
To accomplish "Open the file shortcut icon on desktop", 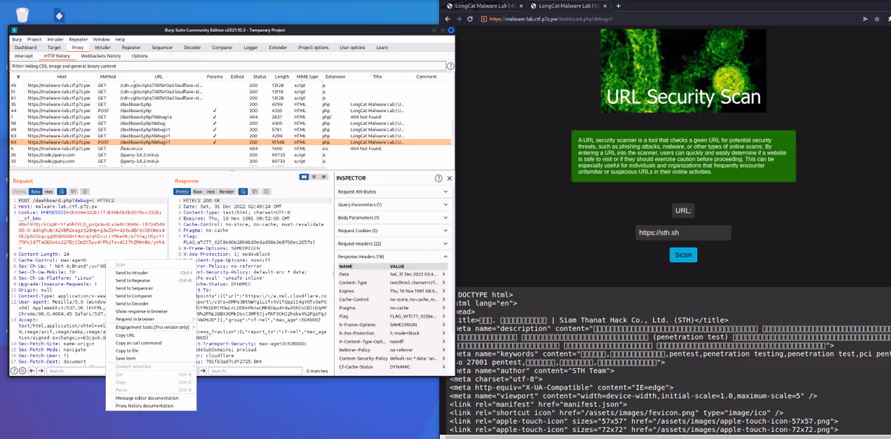I will click(59, 15).
